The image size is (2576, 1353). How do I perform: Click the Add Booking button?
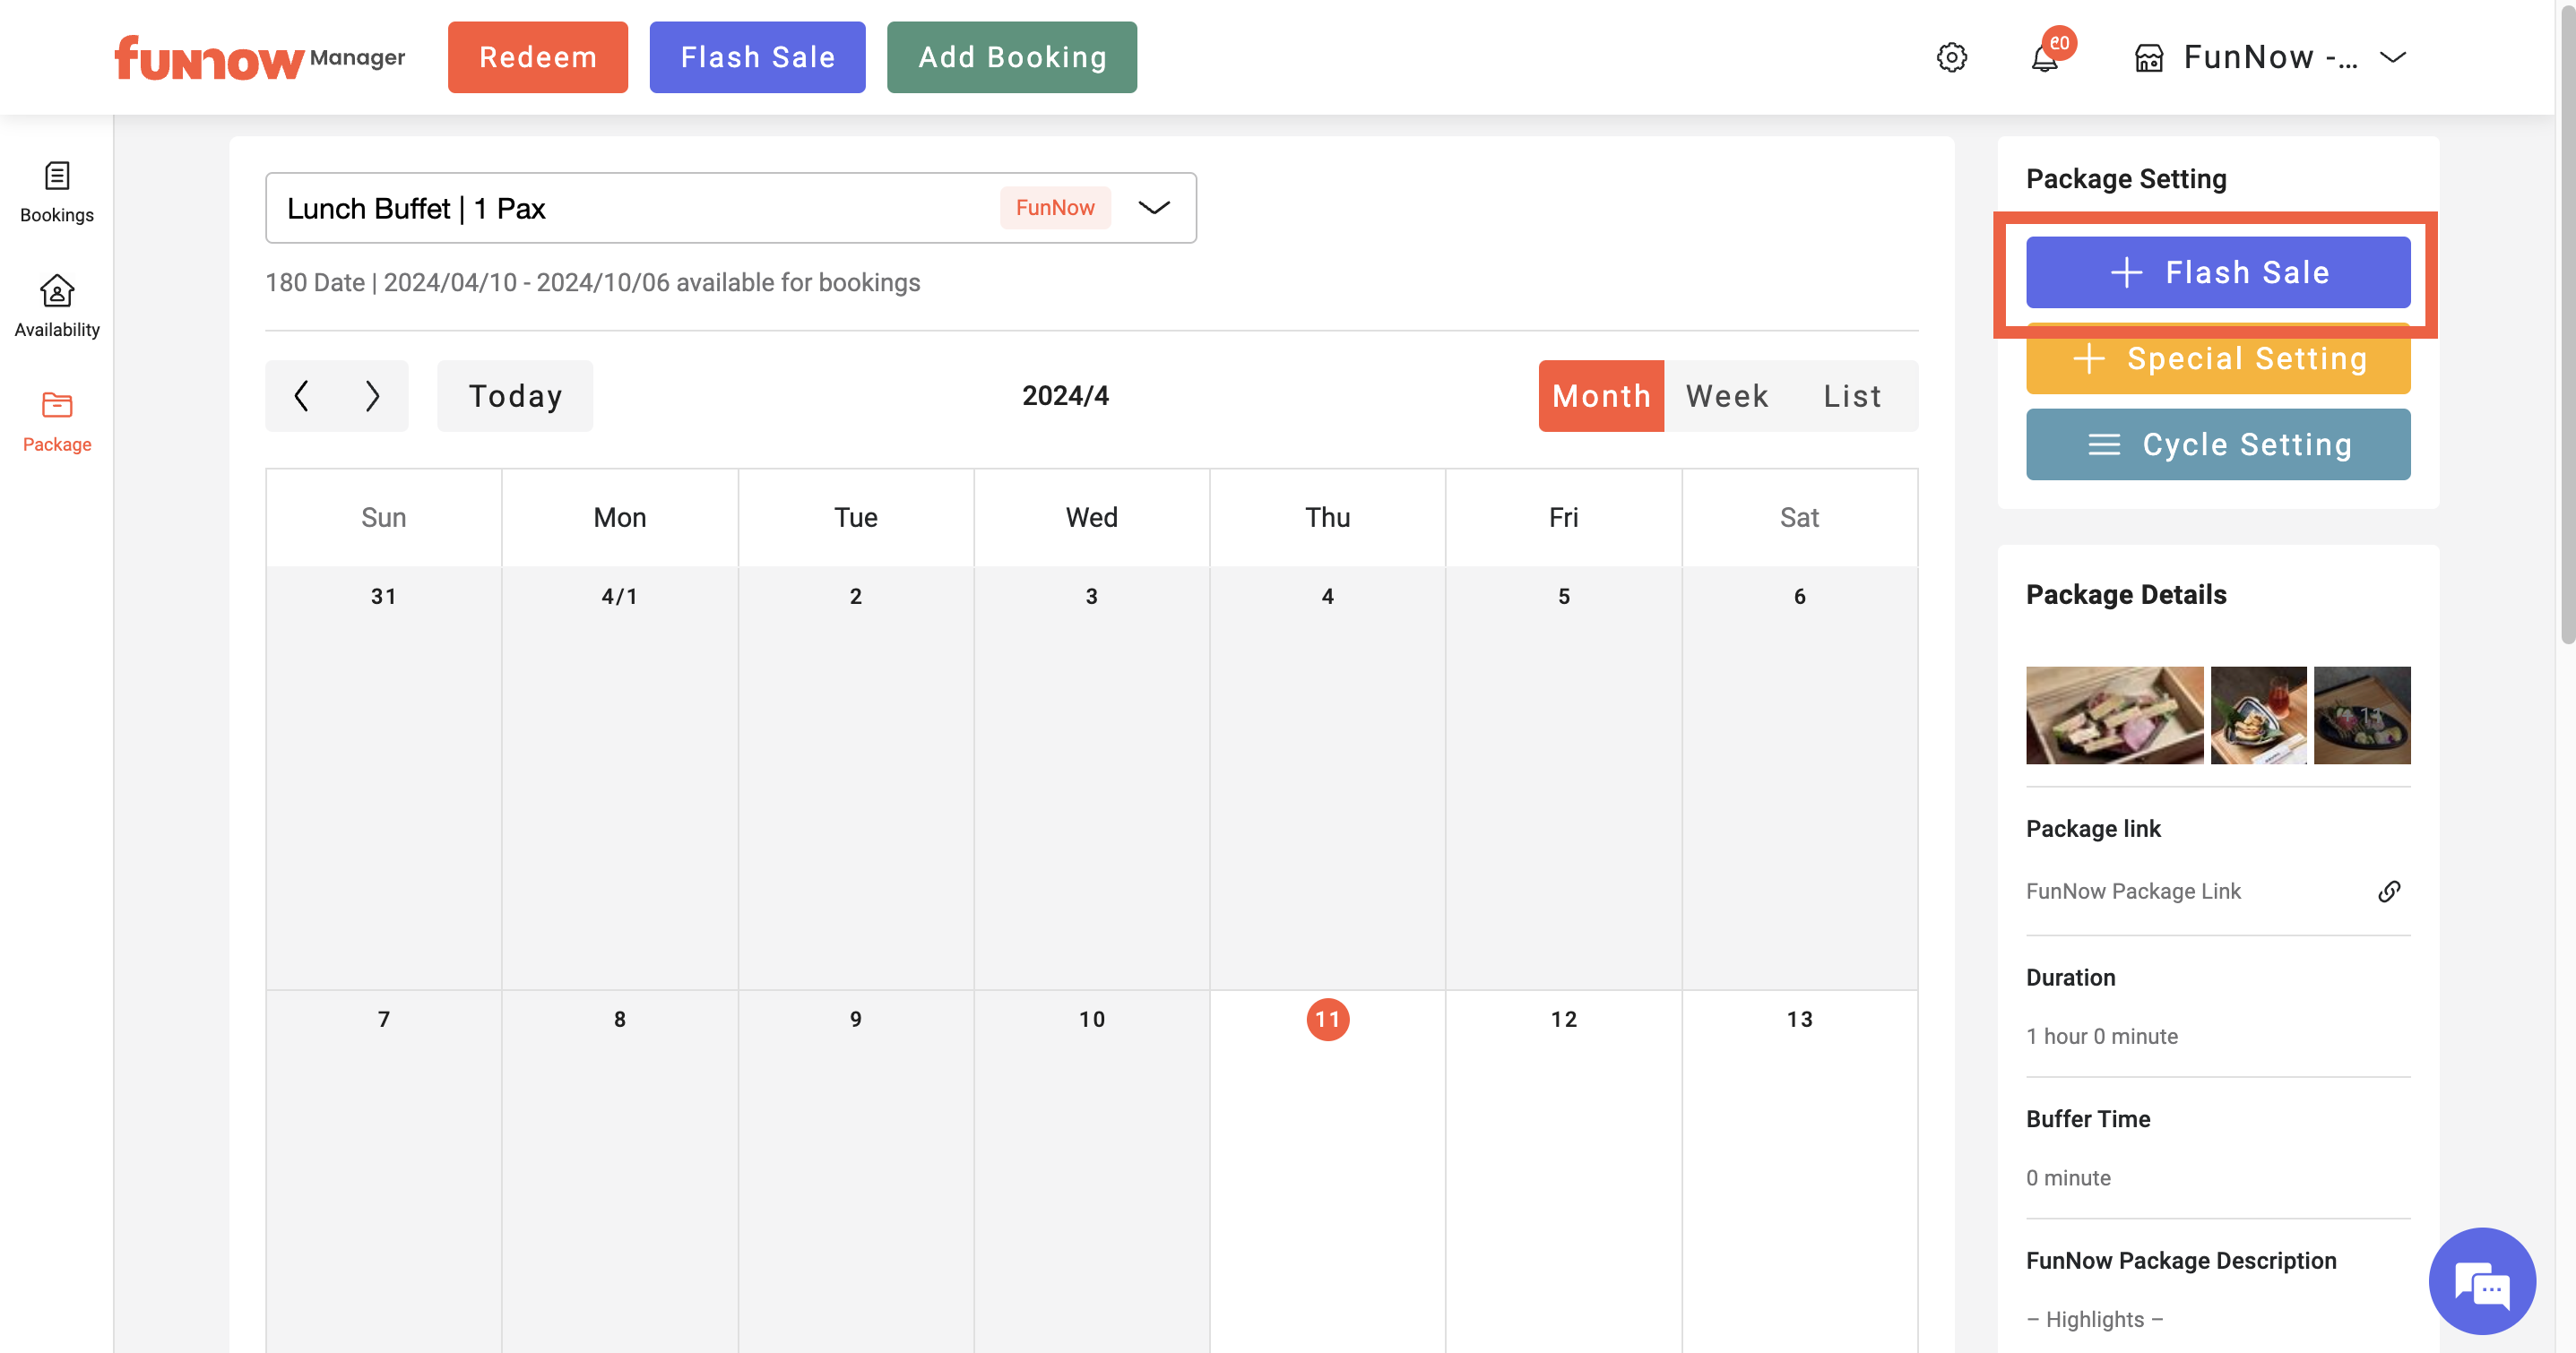point(1012,57)
